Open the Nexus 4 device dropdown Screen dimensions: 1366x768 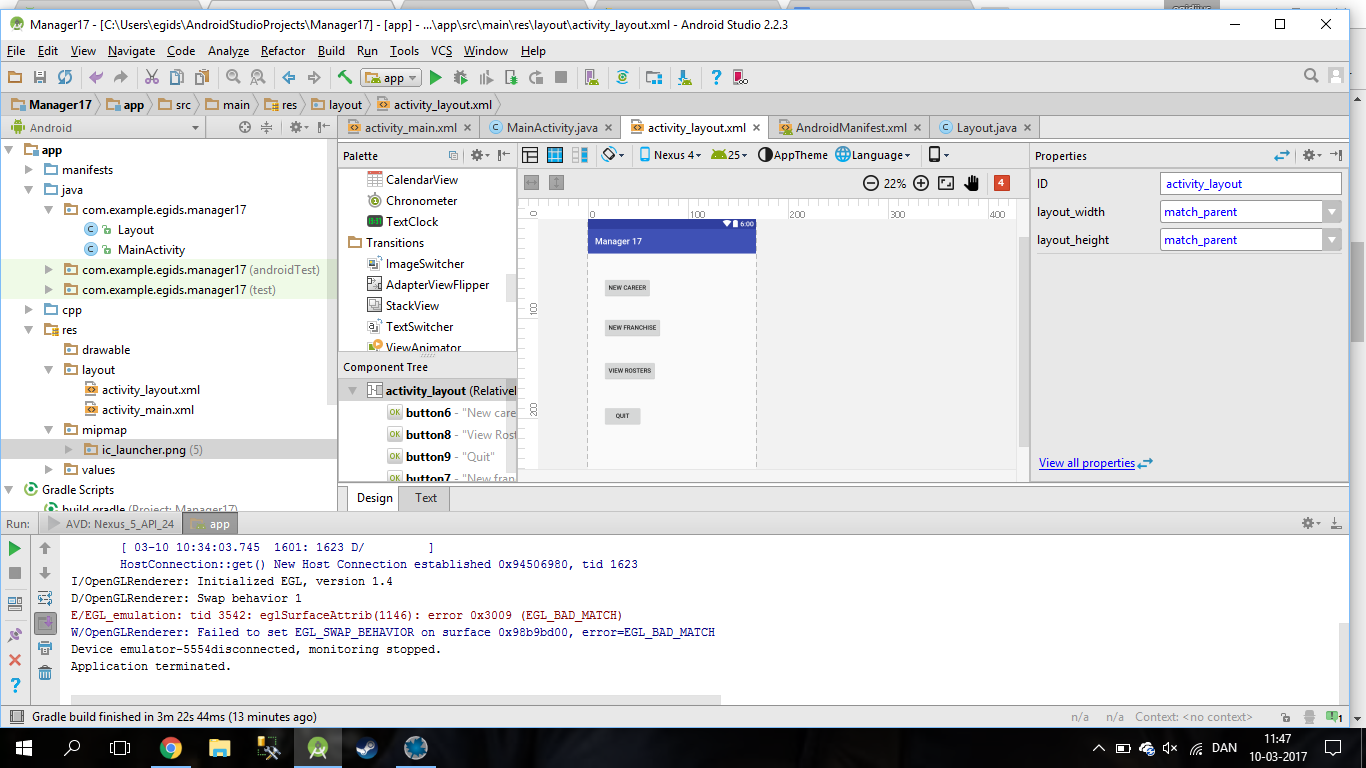670,155
